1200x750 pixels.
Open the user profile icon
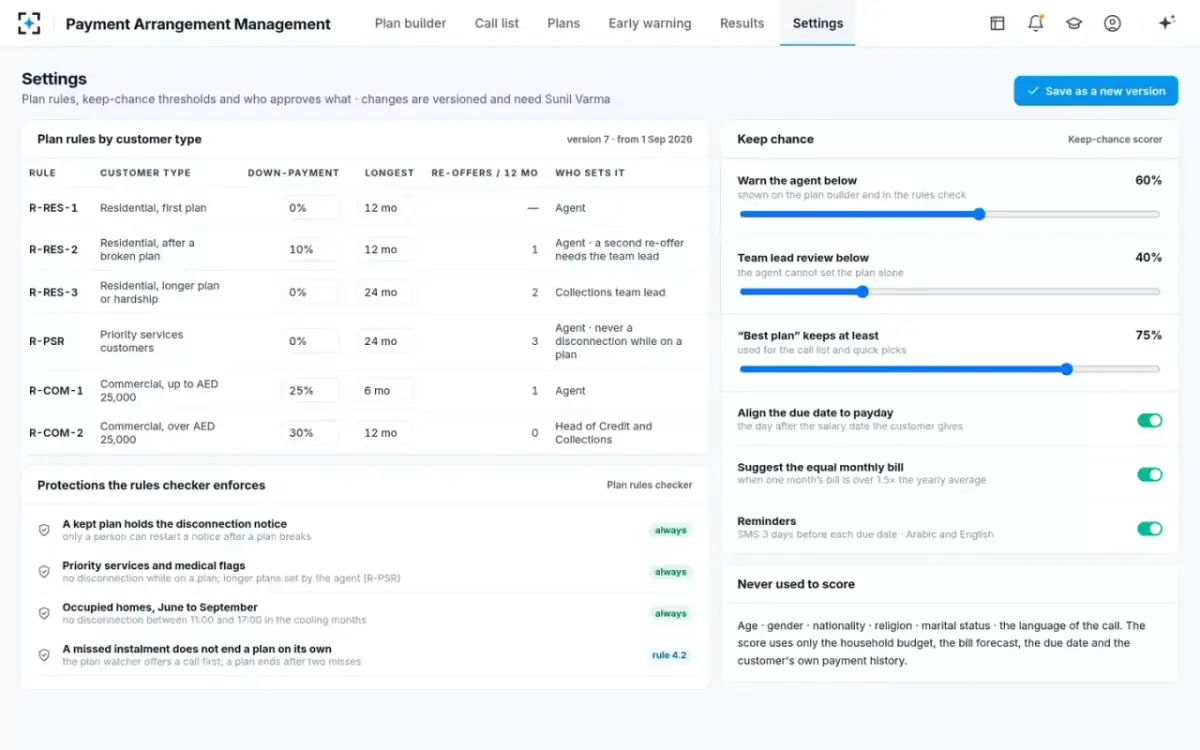(1112, 23)
